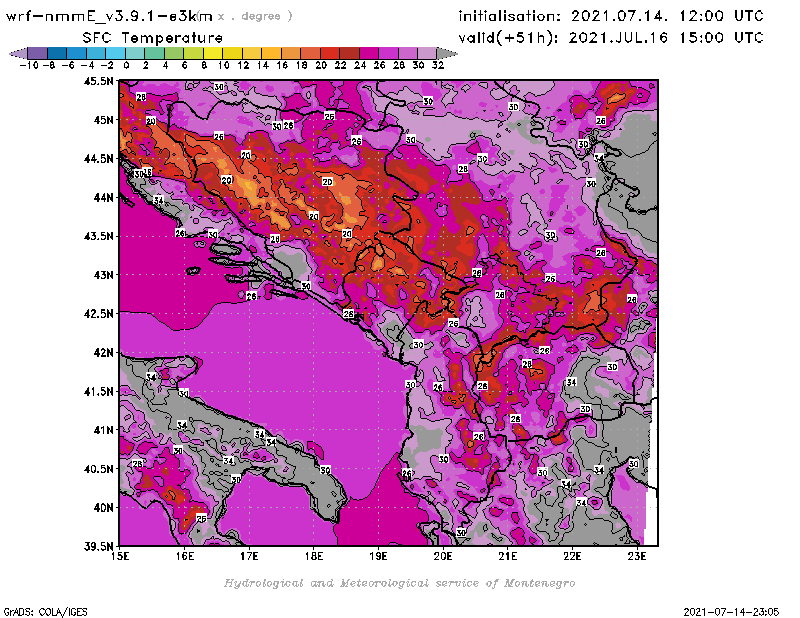The width and height of the screenshot is (800, 618).
Task: Click the 42.5N latitude axis label
Action: tap(98, 314)
